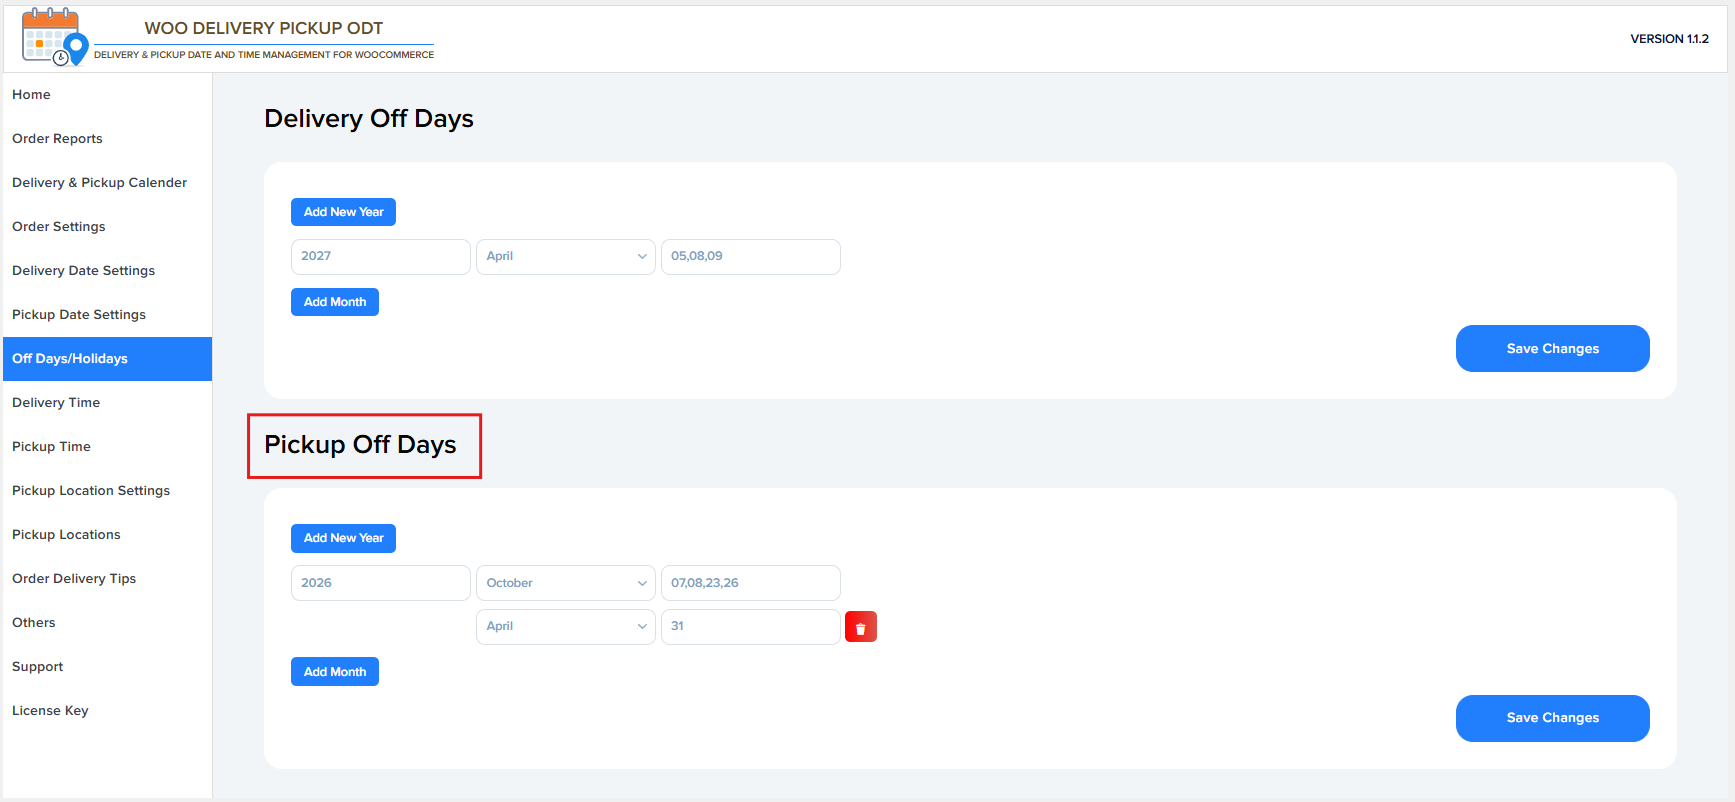The width and height of the screenshot is (1735, 802).
Task: Open the April month dropdown under Delivery Off Days
Action: point(565,257)
